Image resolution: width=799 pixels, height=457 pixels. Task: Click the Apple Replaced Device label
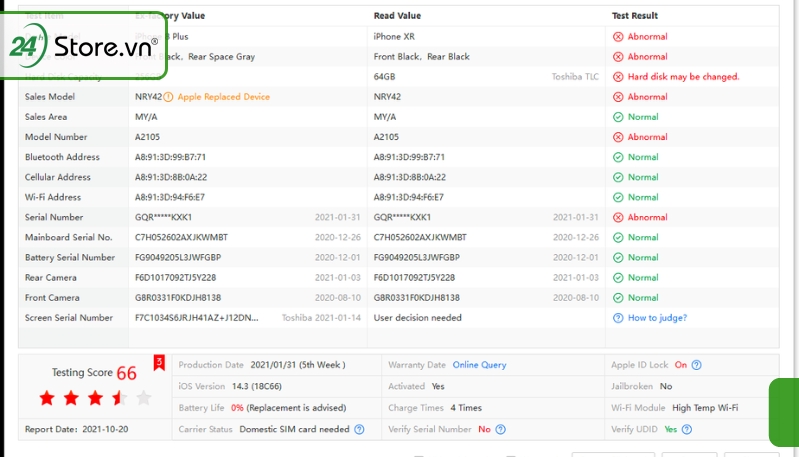click(224, 97)
